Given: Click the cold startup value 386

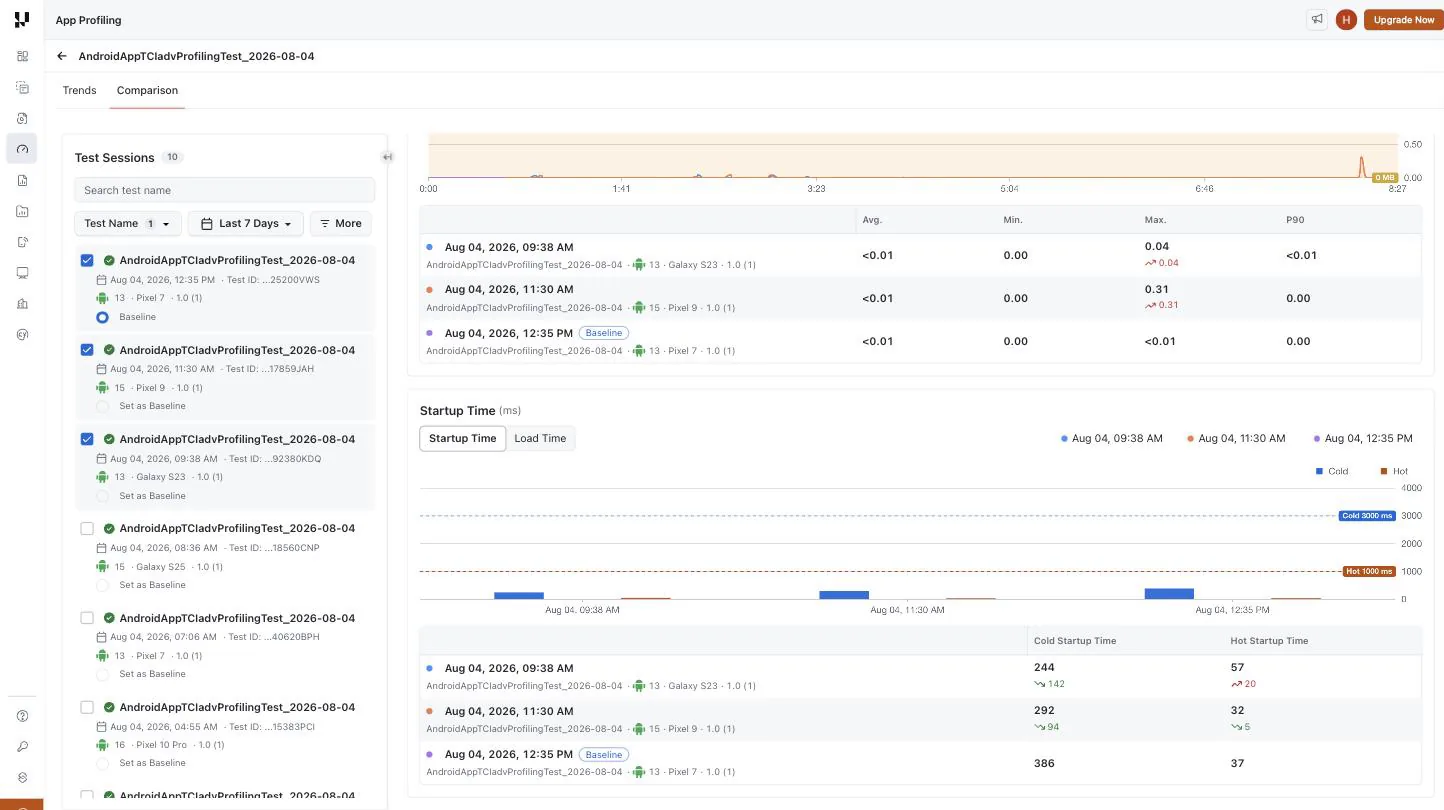Looking at the screenshot, I should (x=1044, y=763).
